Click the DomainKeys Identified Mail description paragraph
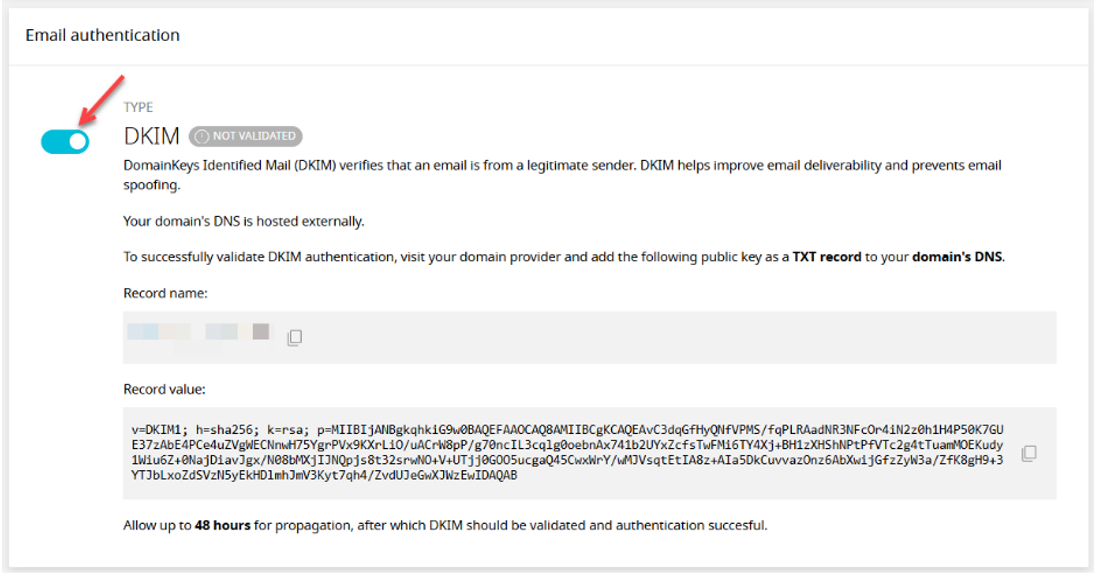The width and height of the screenshot is (1095, 574). click(562, 175)
